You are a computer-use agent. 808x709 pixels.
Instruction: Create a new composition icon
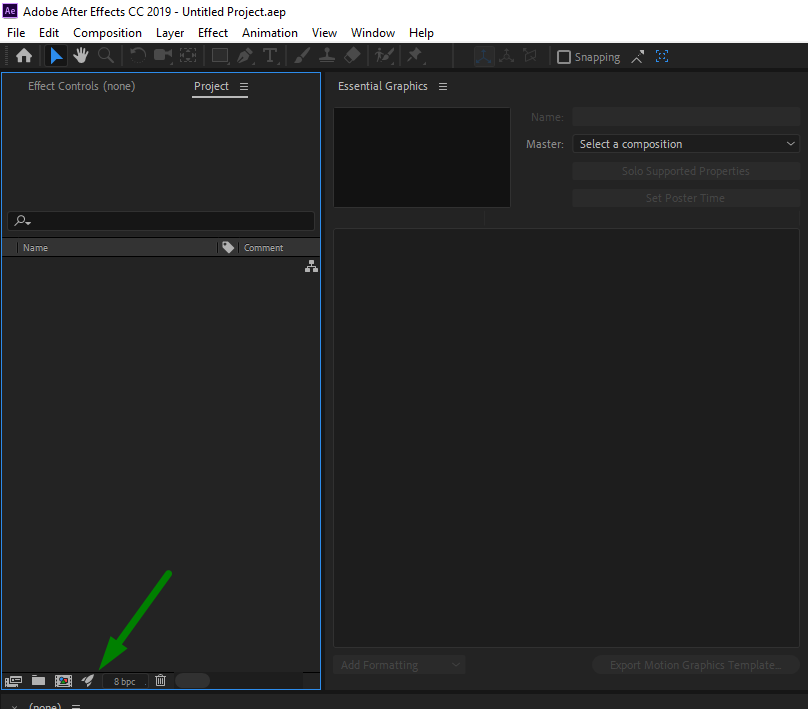pos(63,681)
